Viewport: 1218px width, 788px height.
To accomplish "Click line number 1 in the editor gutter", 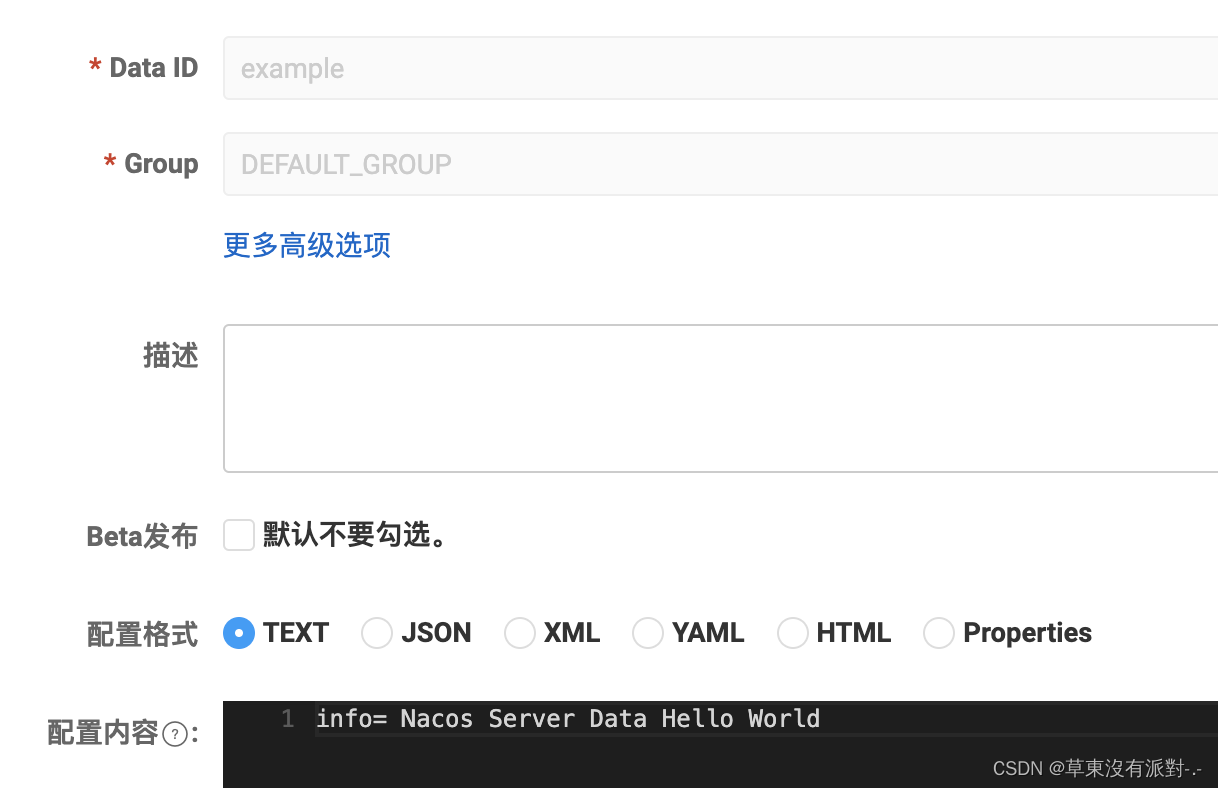I will pos(287,718).
